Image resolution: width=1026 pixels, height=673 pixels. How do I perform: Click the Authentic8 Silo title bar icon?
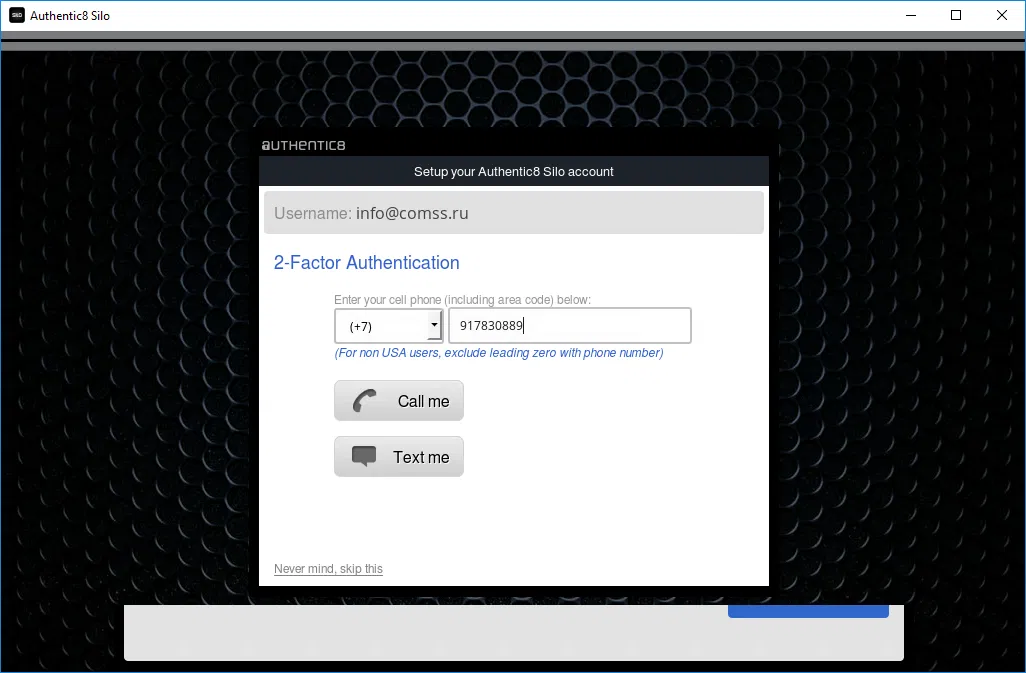[x=17, y=15]
